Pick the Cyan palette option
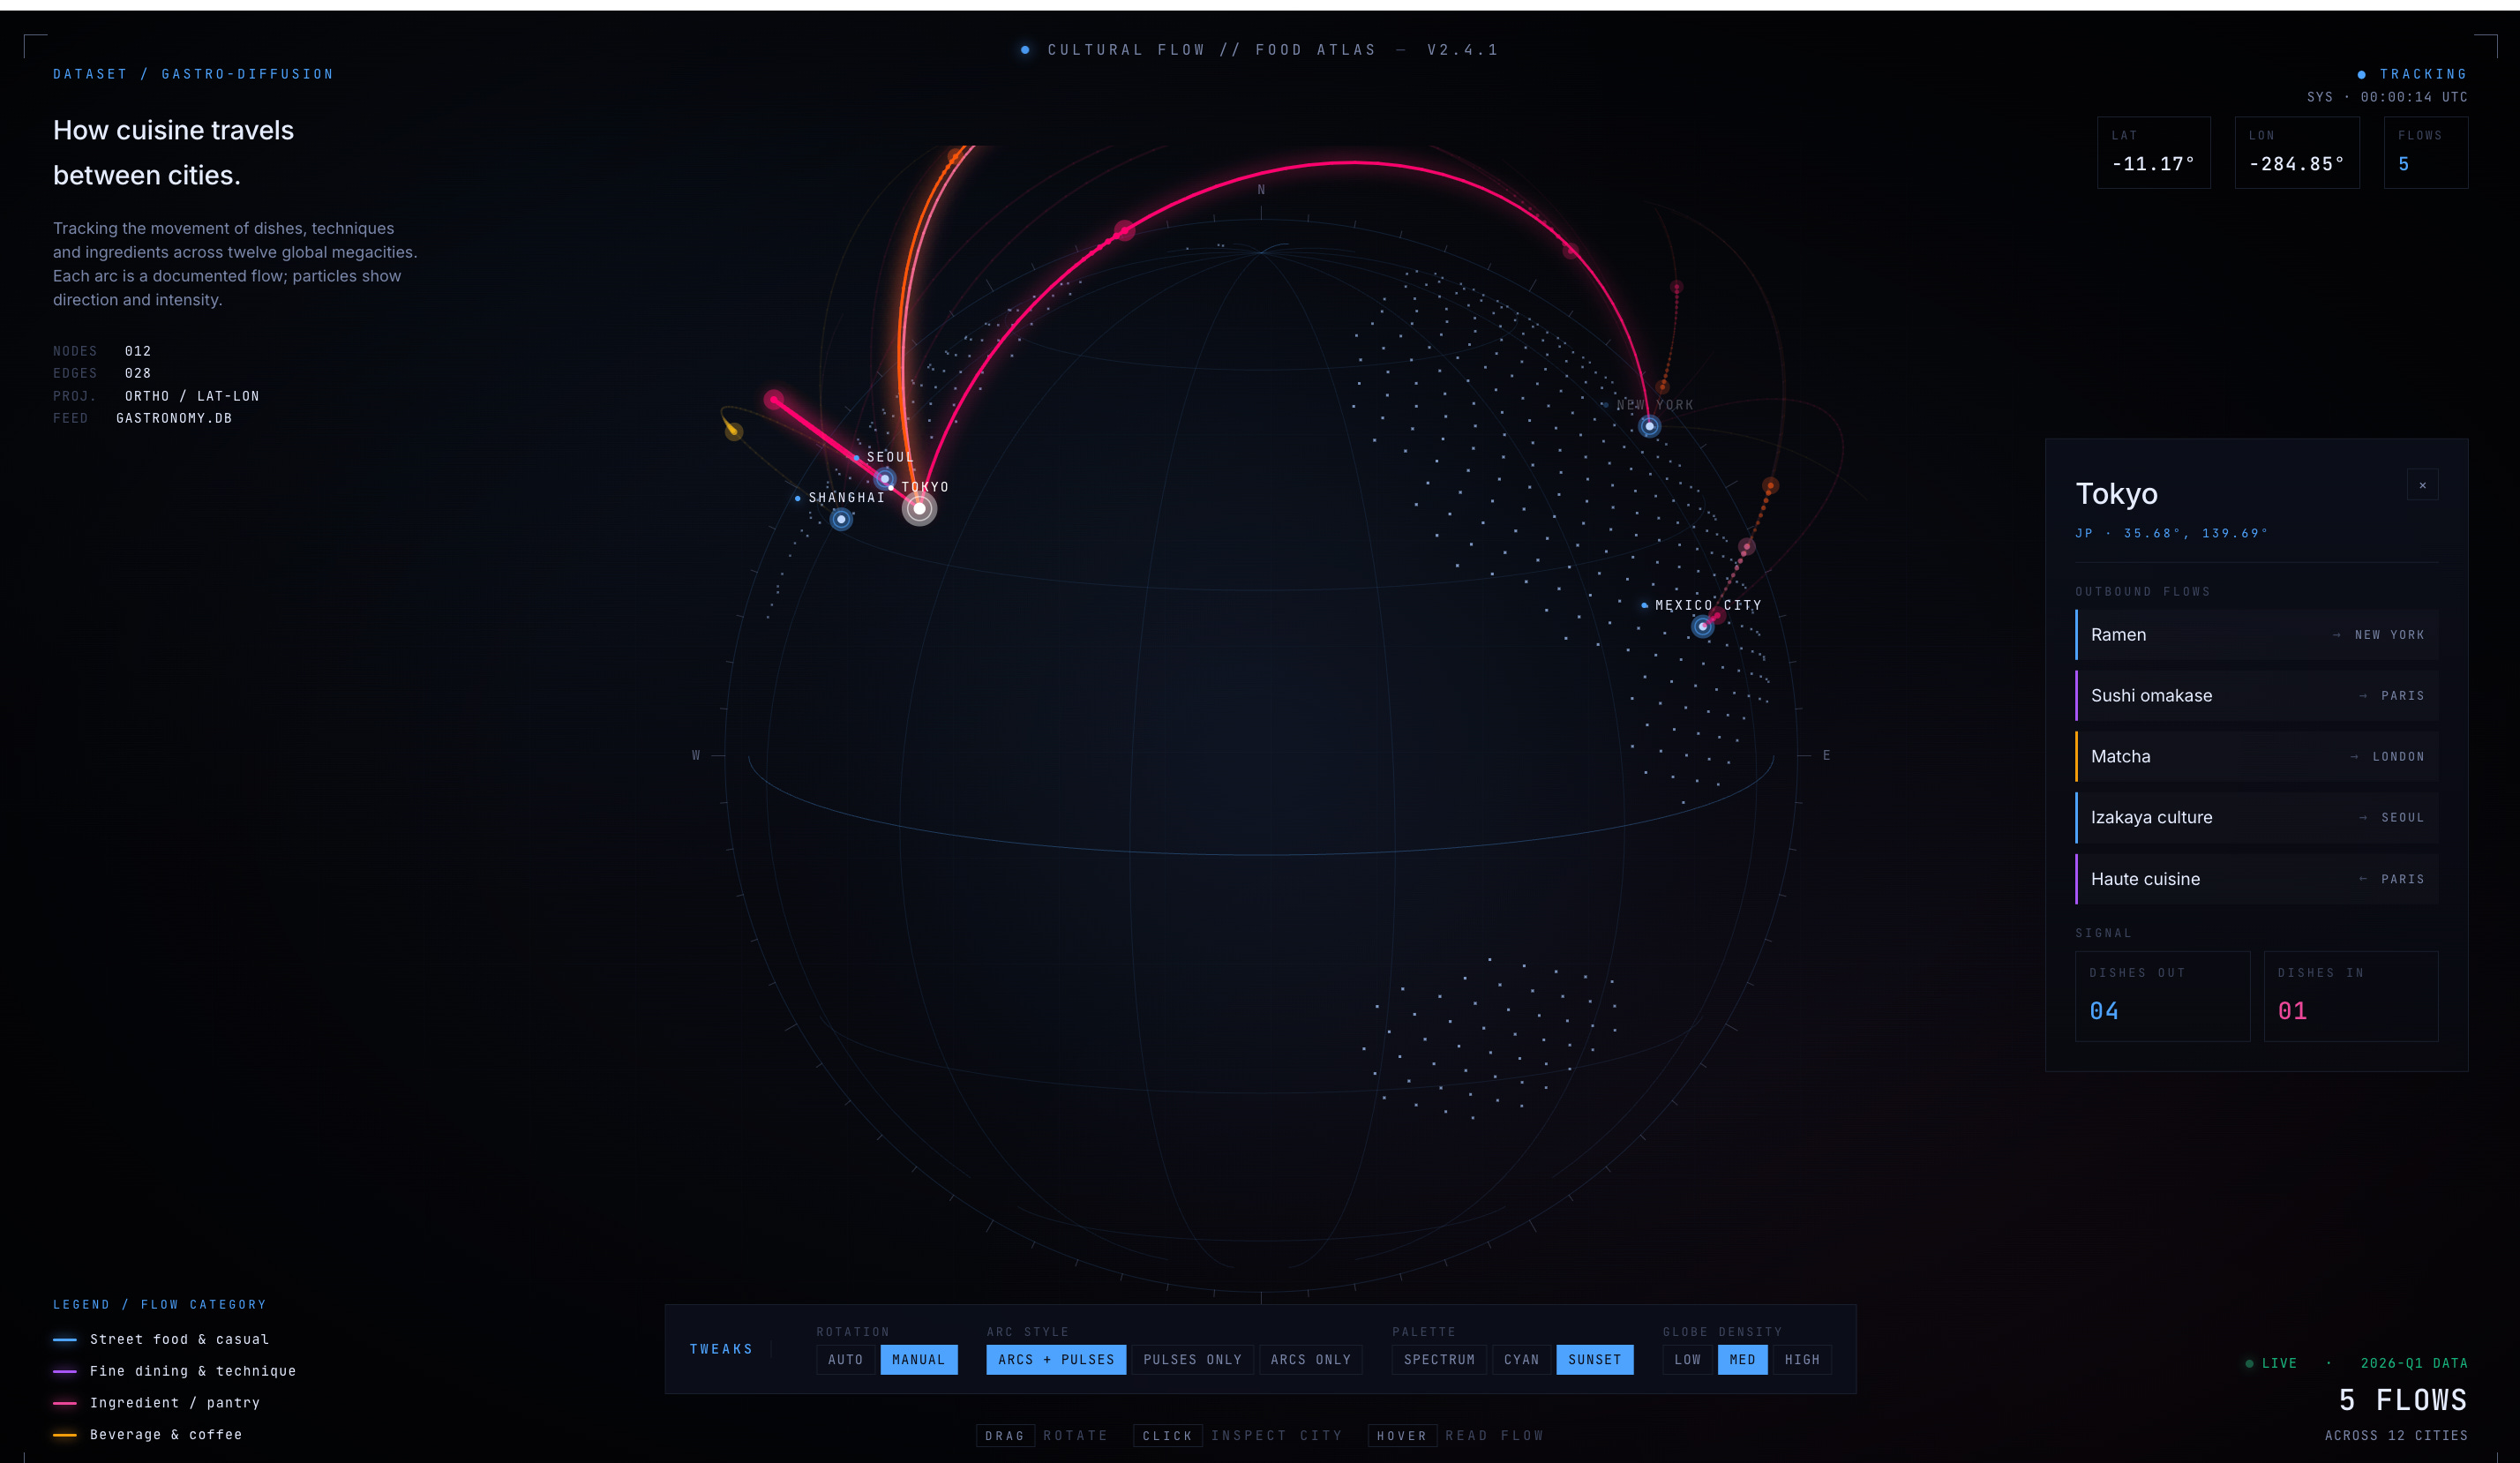The width and height of the screenshot is (2520, 1463). click(x=1521, y=1359)
